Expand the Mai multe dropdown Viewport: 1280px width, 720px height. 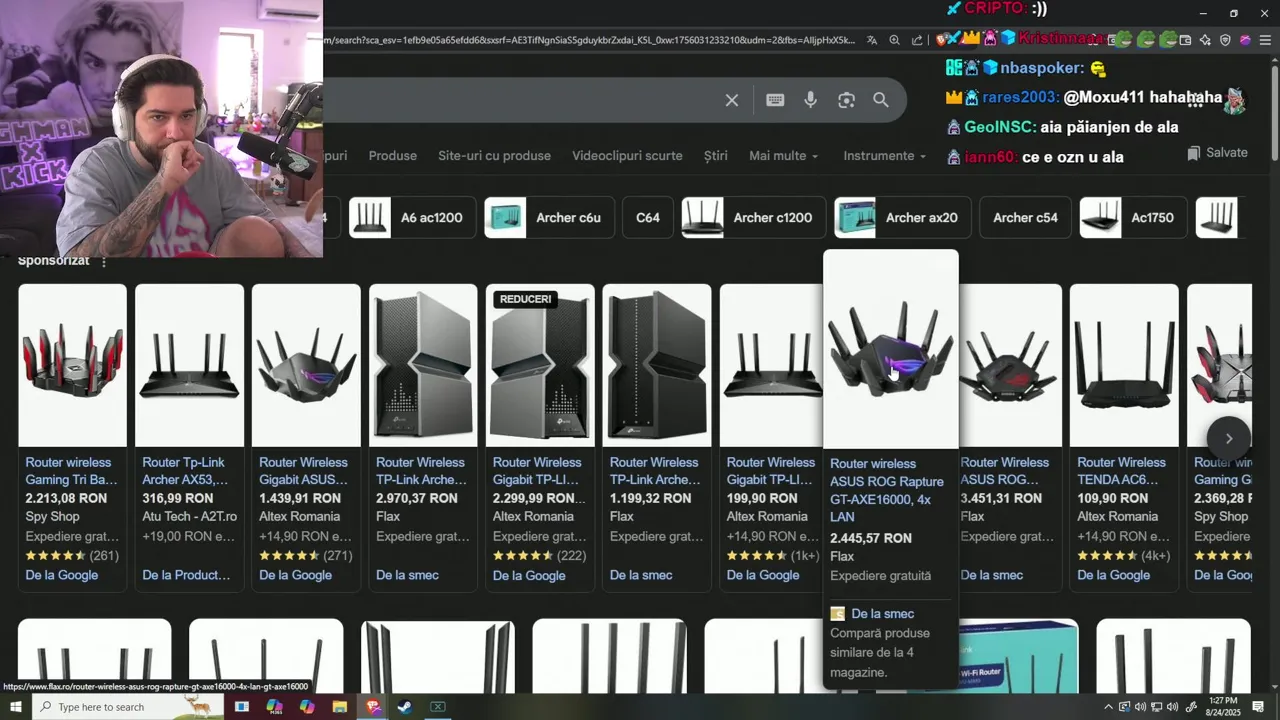[x=783, y=156]
